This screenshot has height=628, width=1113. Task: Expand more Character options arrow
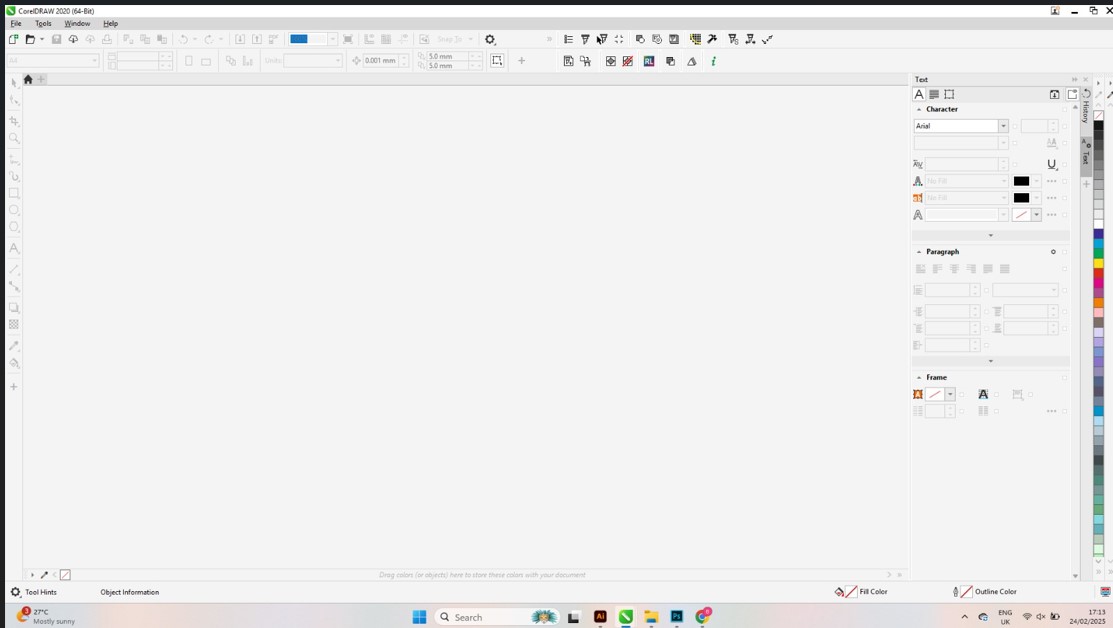tap(991, 235)
